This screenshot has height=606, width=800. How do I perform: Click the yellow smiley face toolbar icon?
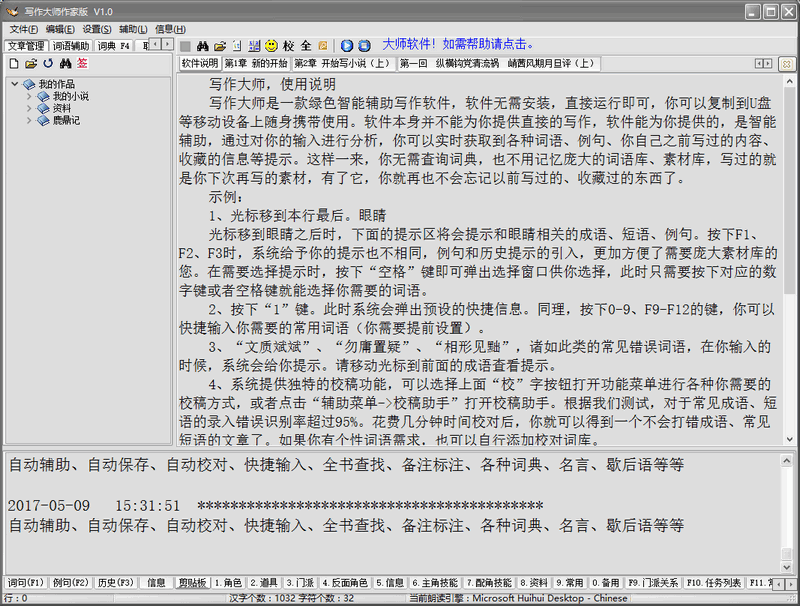(x=271, y=46)
